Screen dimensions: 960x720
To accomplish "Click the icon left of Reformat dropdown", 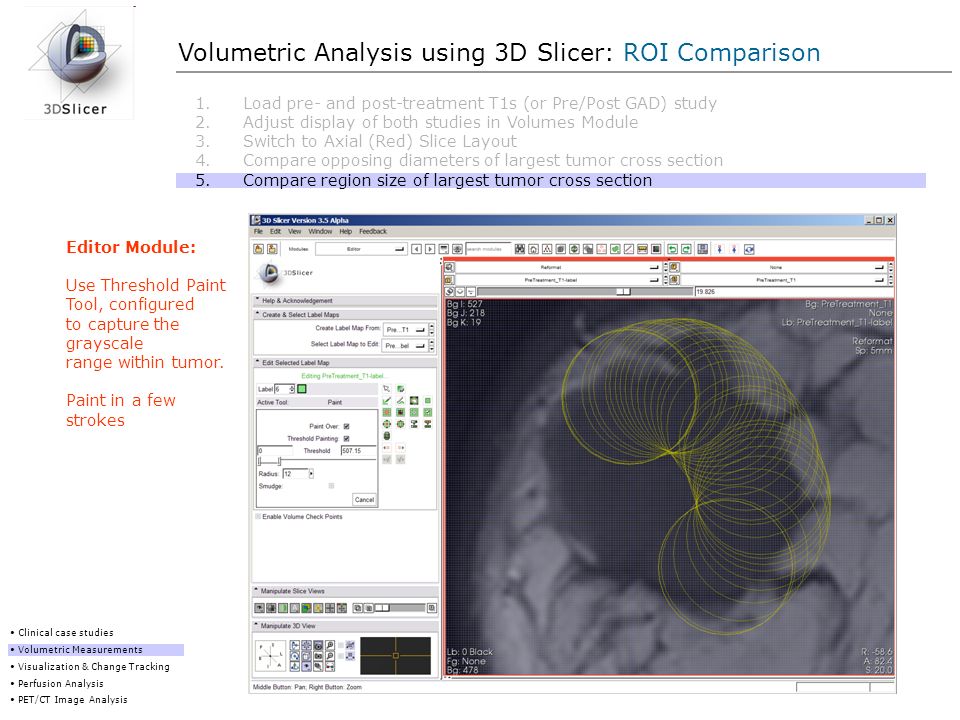I will [x=449, y=267].
